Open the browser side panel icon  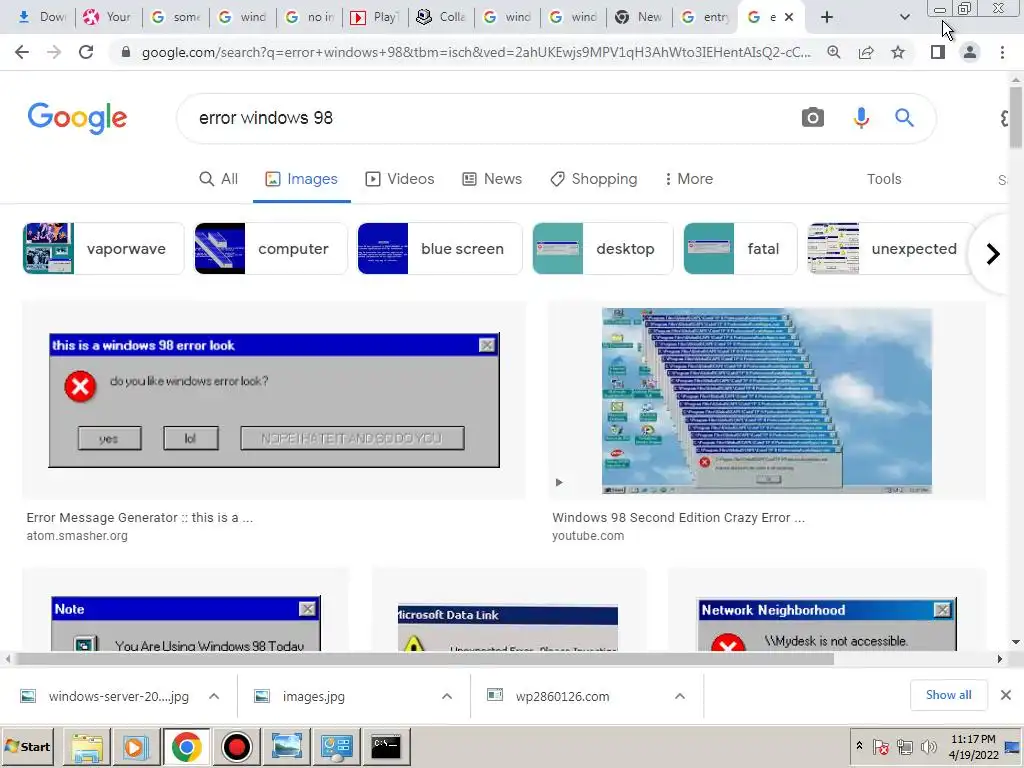(938, 52)
